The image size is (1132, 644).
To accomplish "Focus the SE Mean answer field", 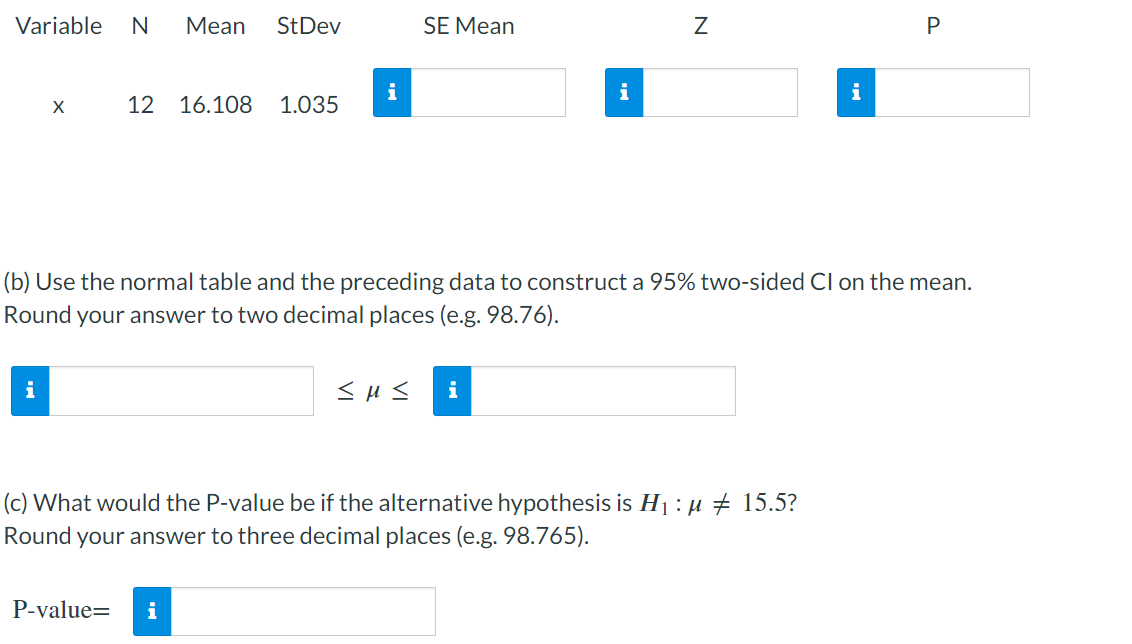I will 488,92.
